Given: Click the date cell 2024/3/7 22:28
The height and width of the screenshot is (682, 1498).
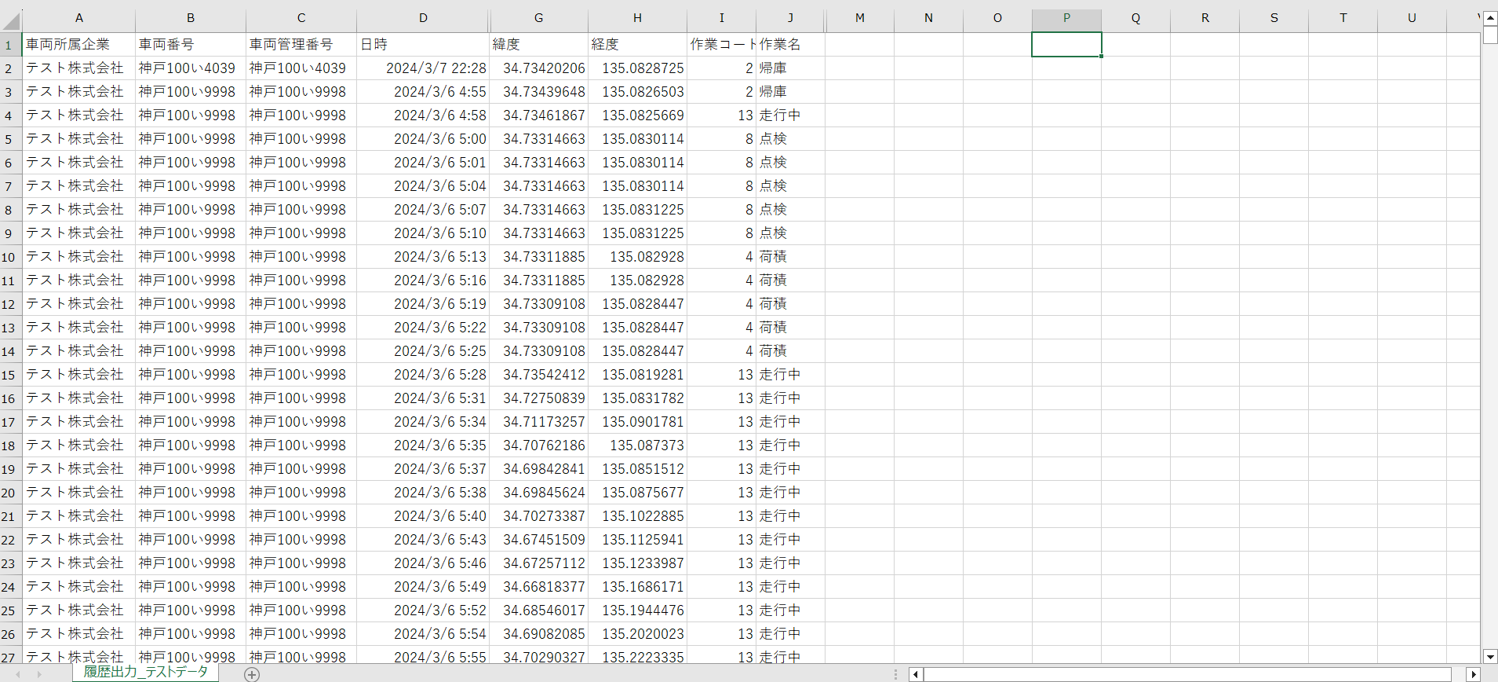Looking at the screenshot, I should (423, 68).
